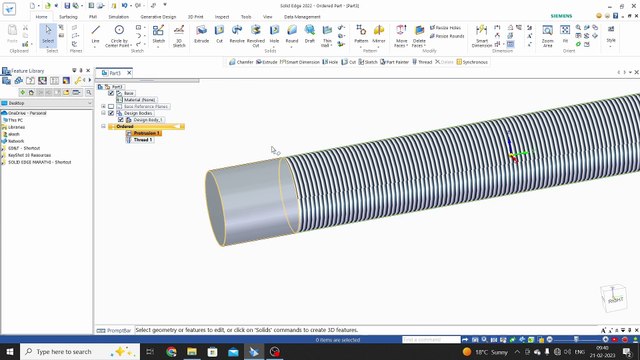Click Resize Rounds button
This screenshot has height=360, width=640.
447,36
